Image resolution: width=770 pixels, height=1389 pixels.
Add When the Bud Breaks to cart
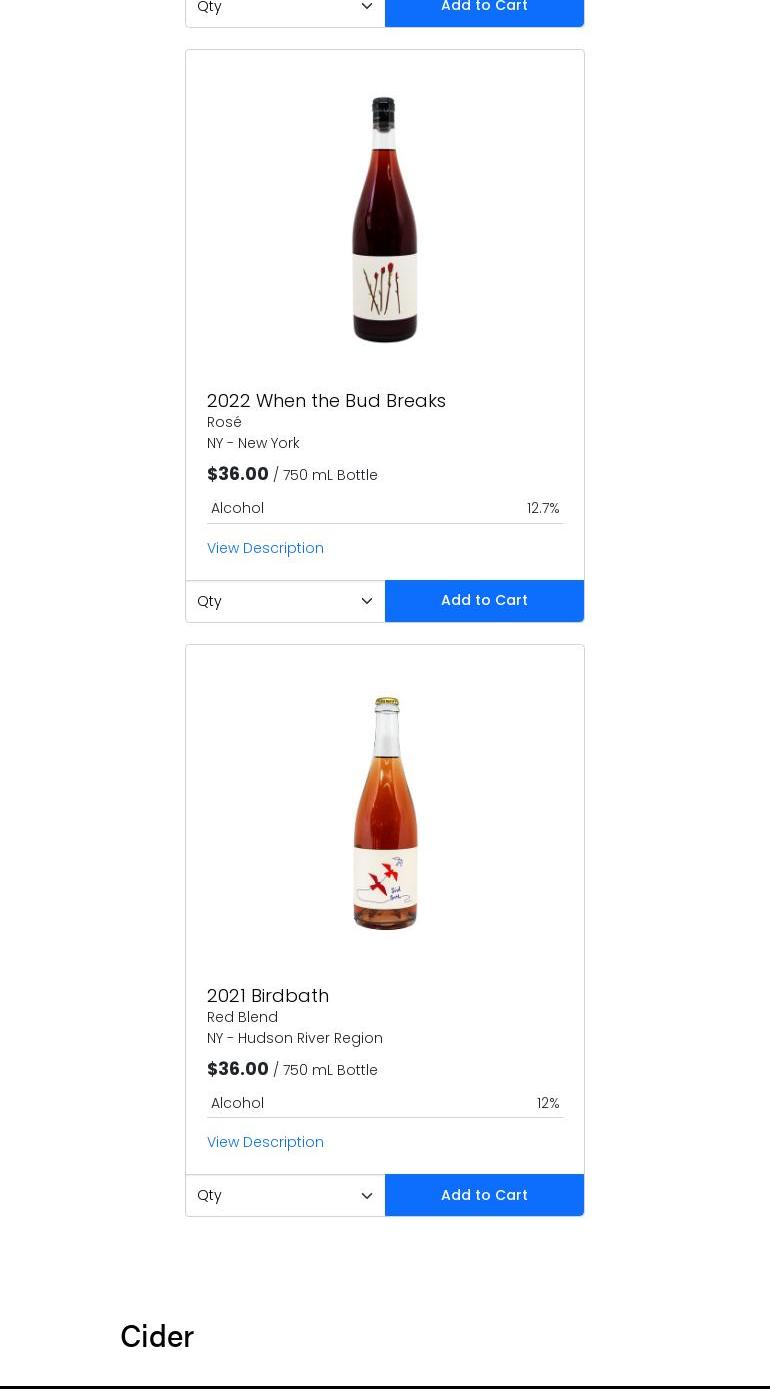click(x=484, y=601)
